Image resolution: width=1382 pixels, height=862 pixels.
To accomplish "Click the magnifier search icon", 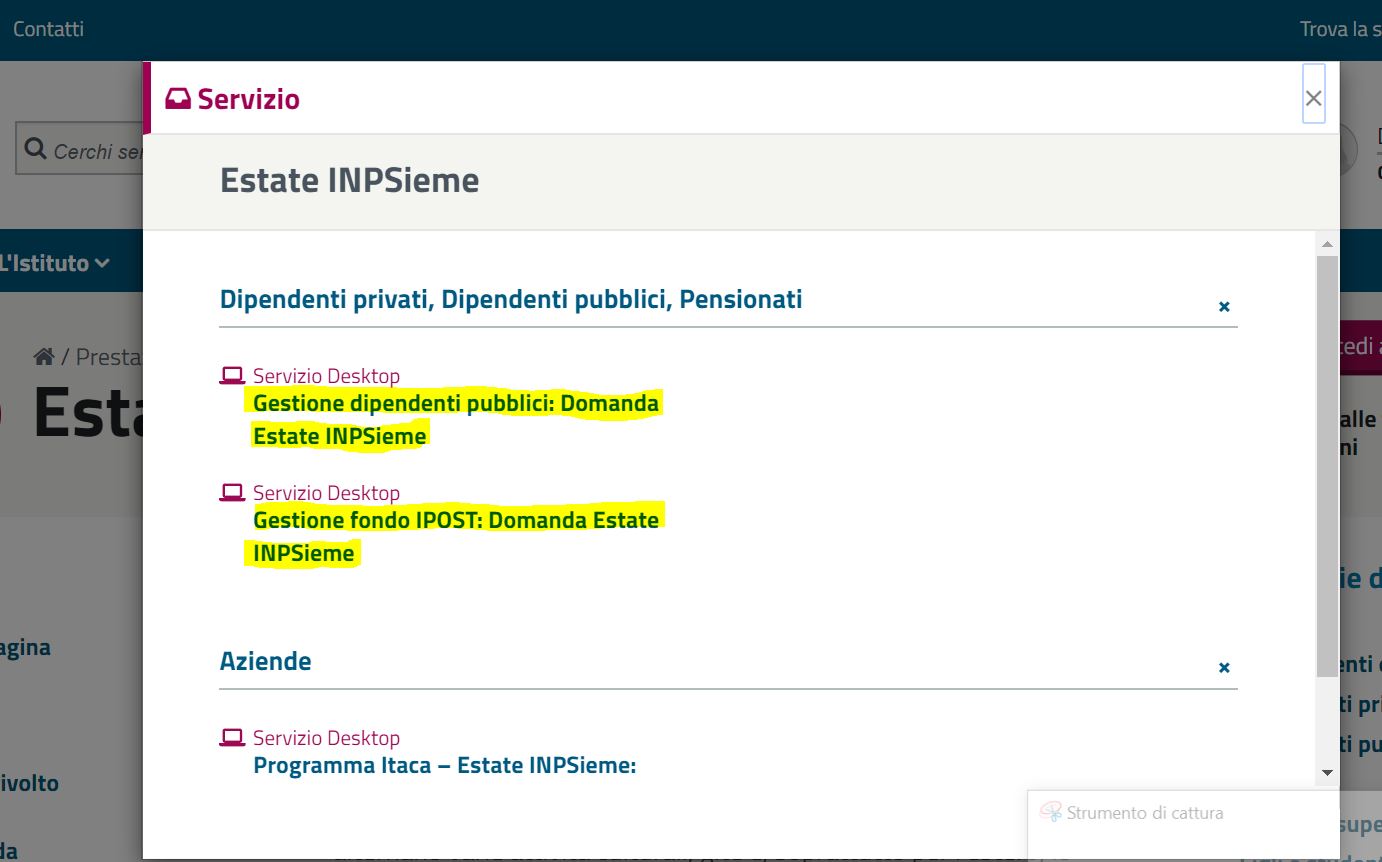I will (x=35, y=149).
